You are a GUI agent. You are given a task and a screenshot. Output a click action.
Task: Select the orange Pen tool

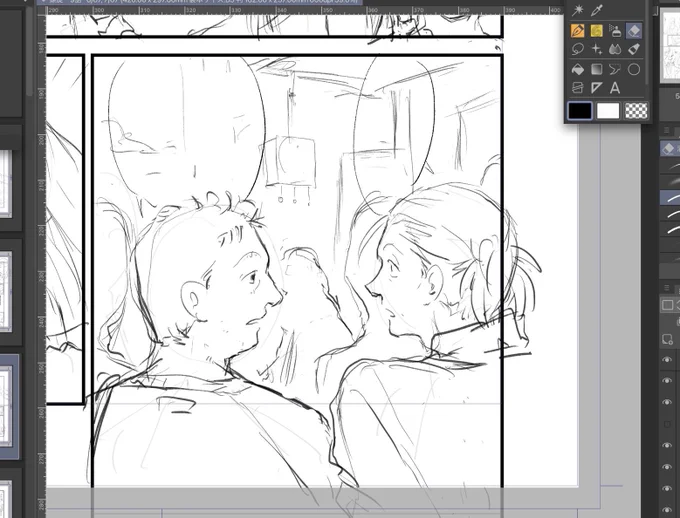point(578,31)
